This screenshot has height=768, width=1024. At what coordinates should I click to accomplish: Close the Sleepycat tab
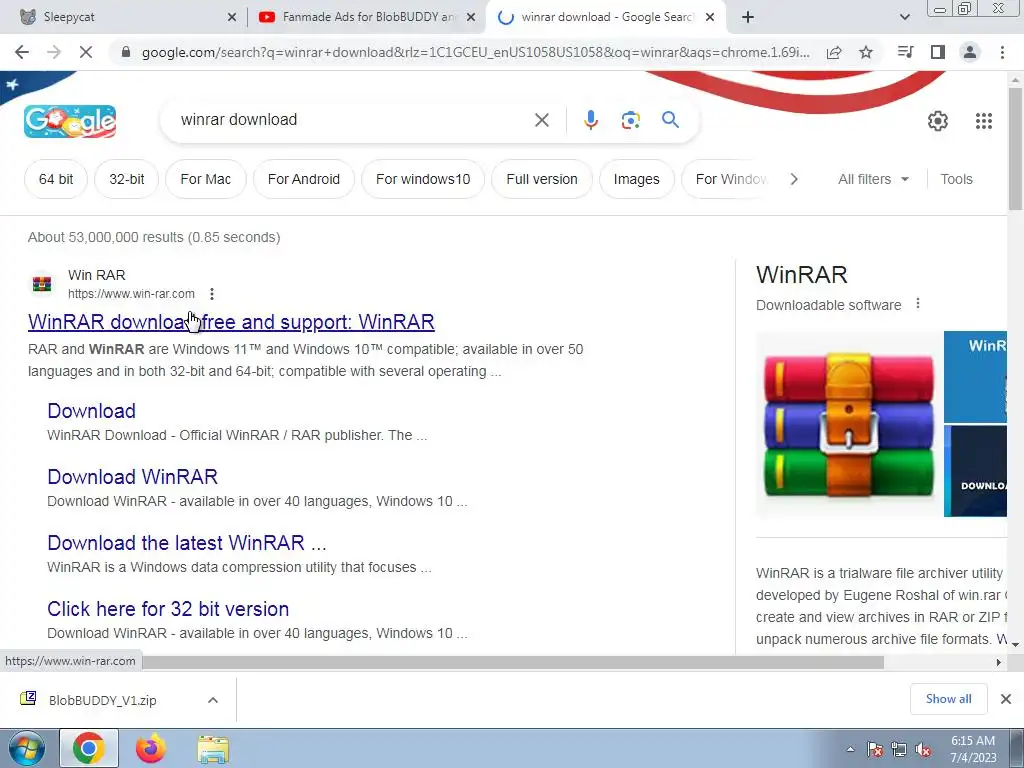[x=232, y=18]
